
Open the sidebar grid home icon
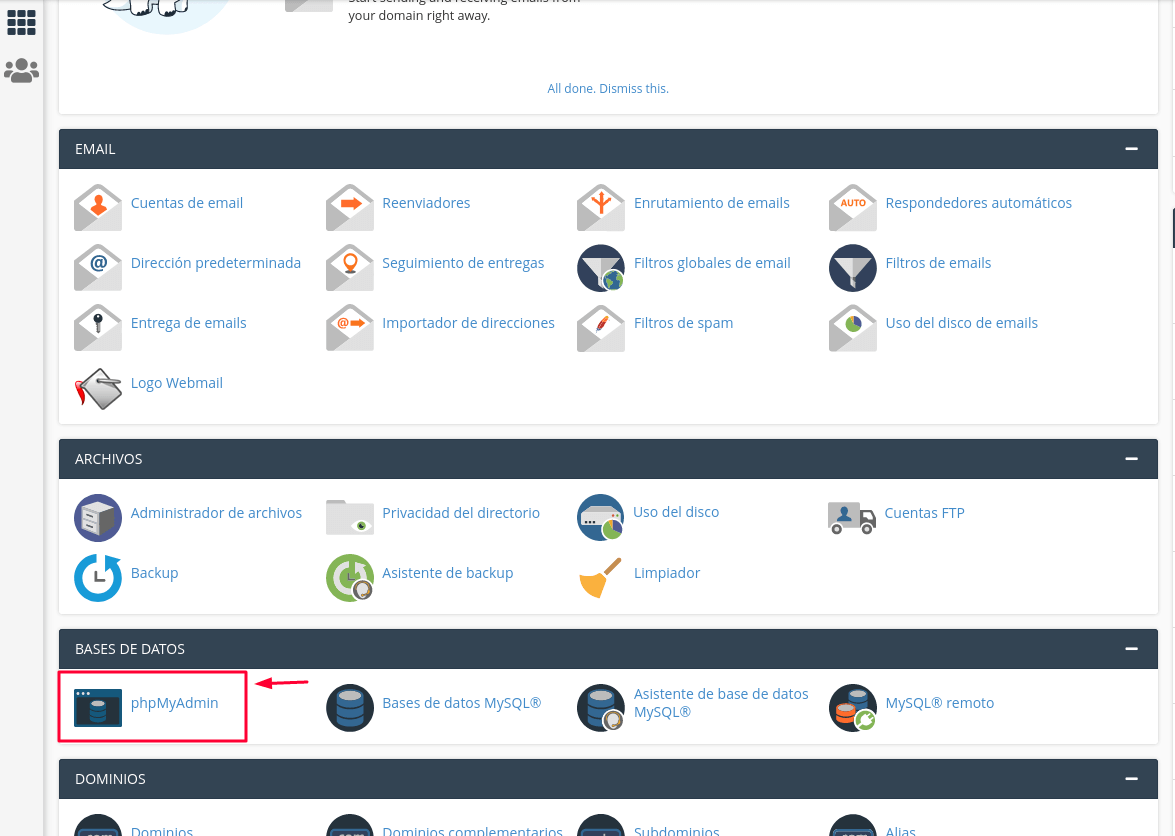[x=21, y=22]
